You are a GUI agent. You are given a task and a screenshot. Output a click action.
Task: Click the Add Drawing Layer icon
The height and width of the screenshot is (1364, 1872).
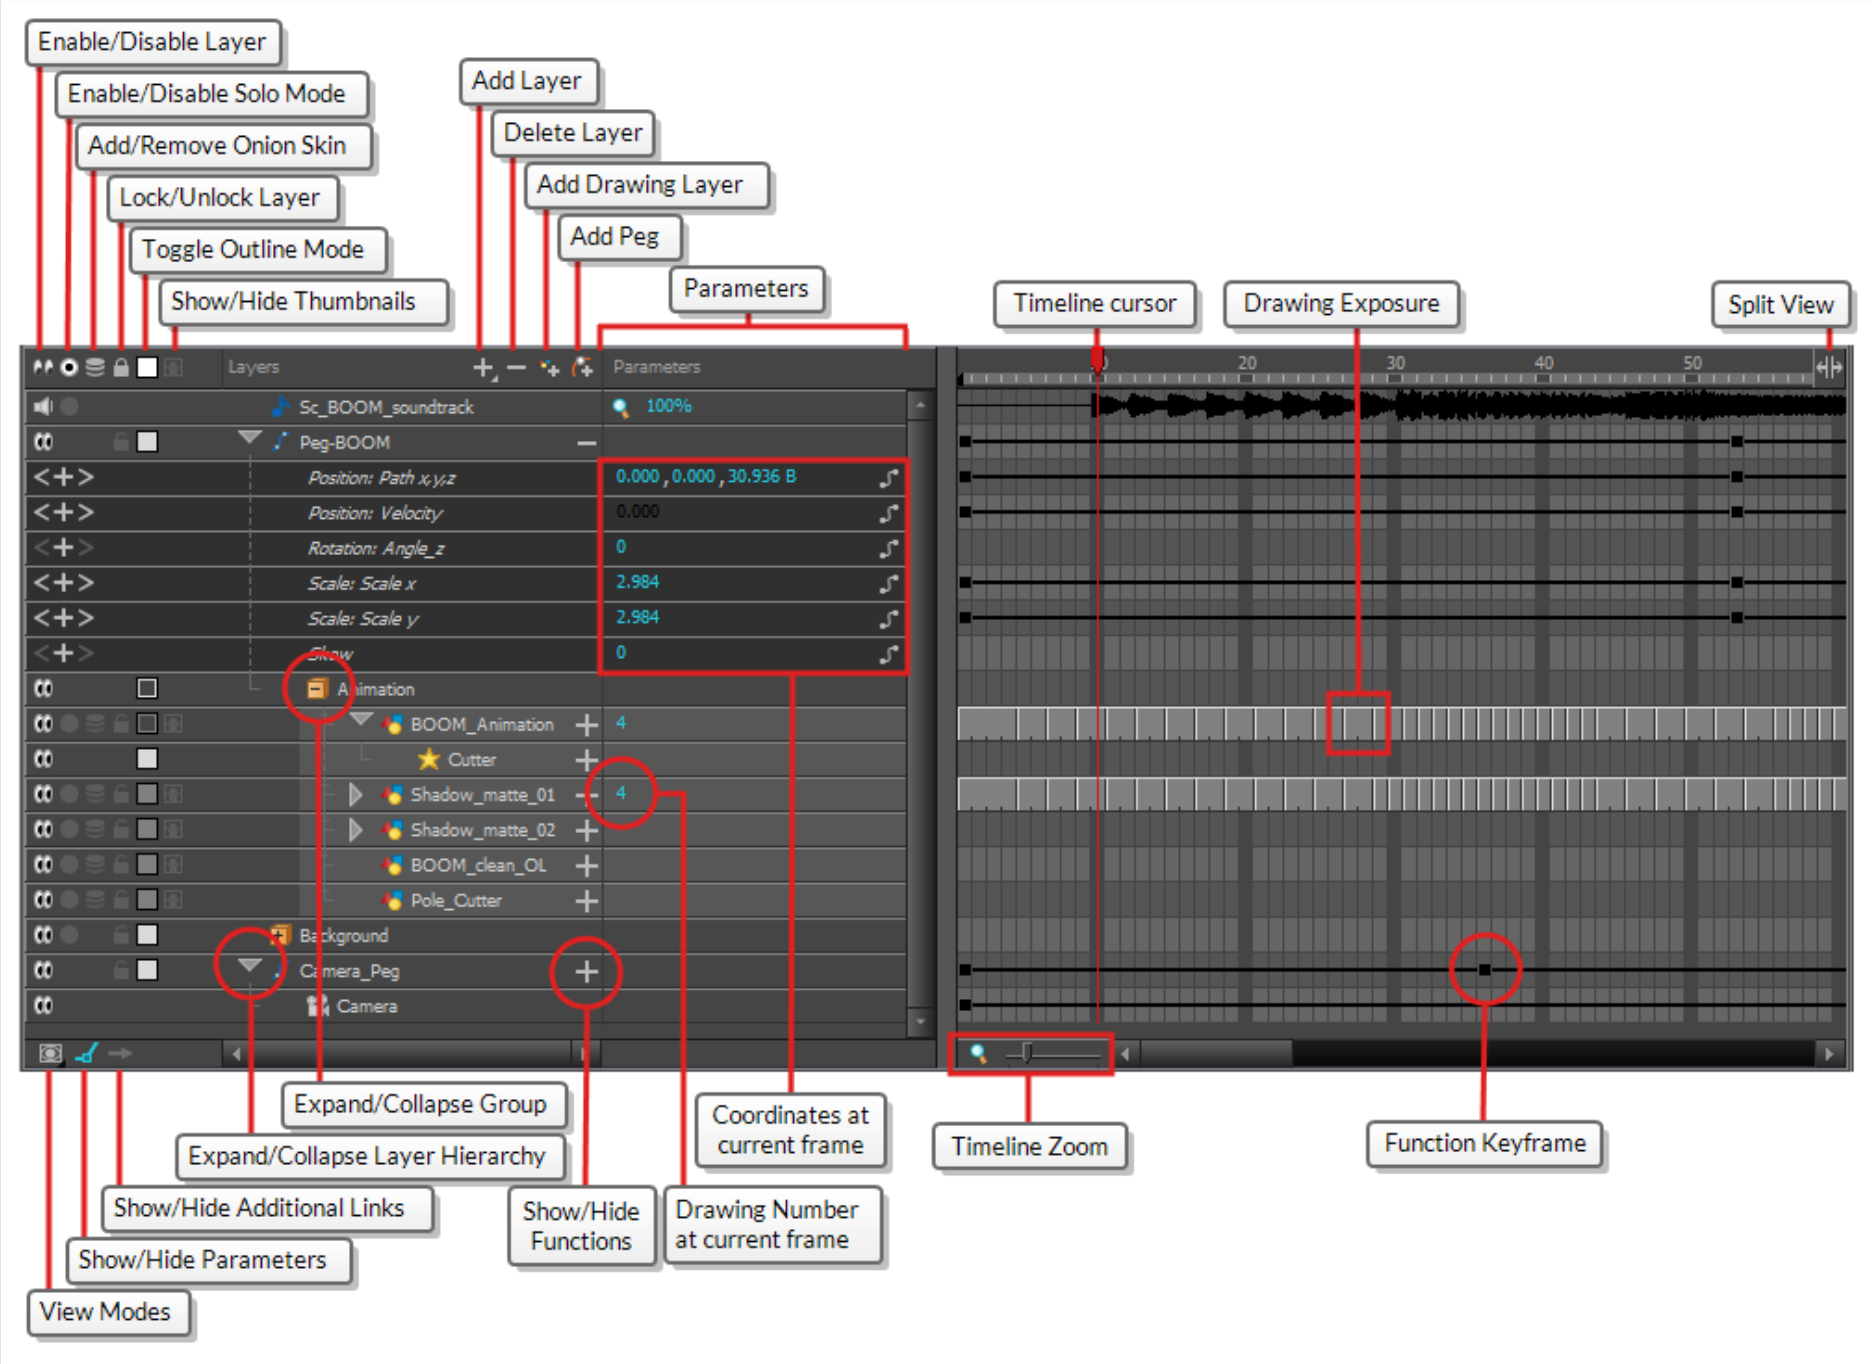click(551, 368)
